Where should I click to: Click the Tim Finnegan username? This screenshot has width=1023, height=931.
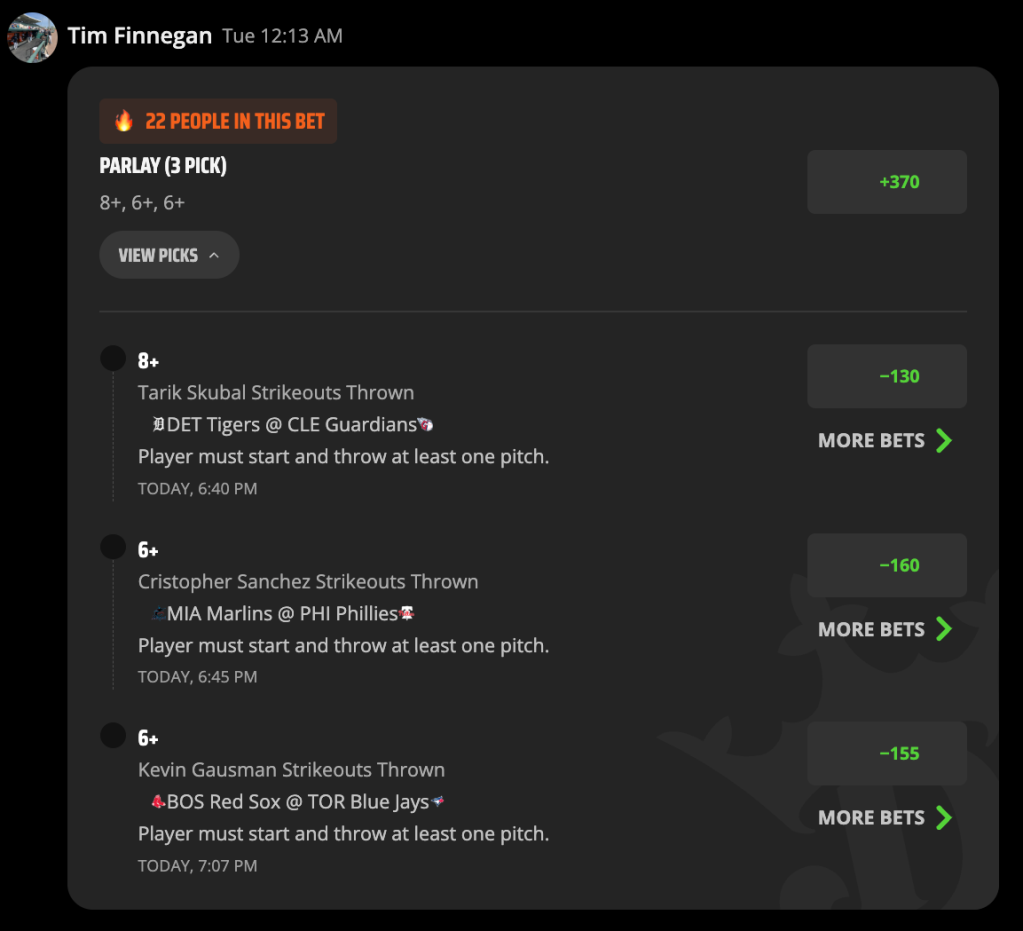140,35
